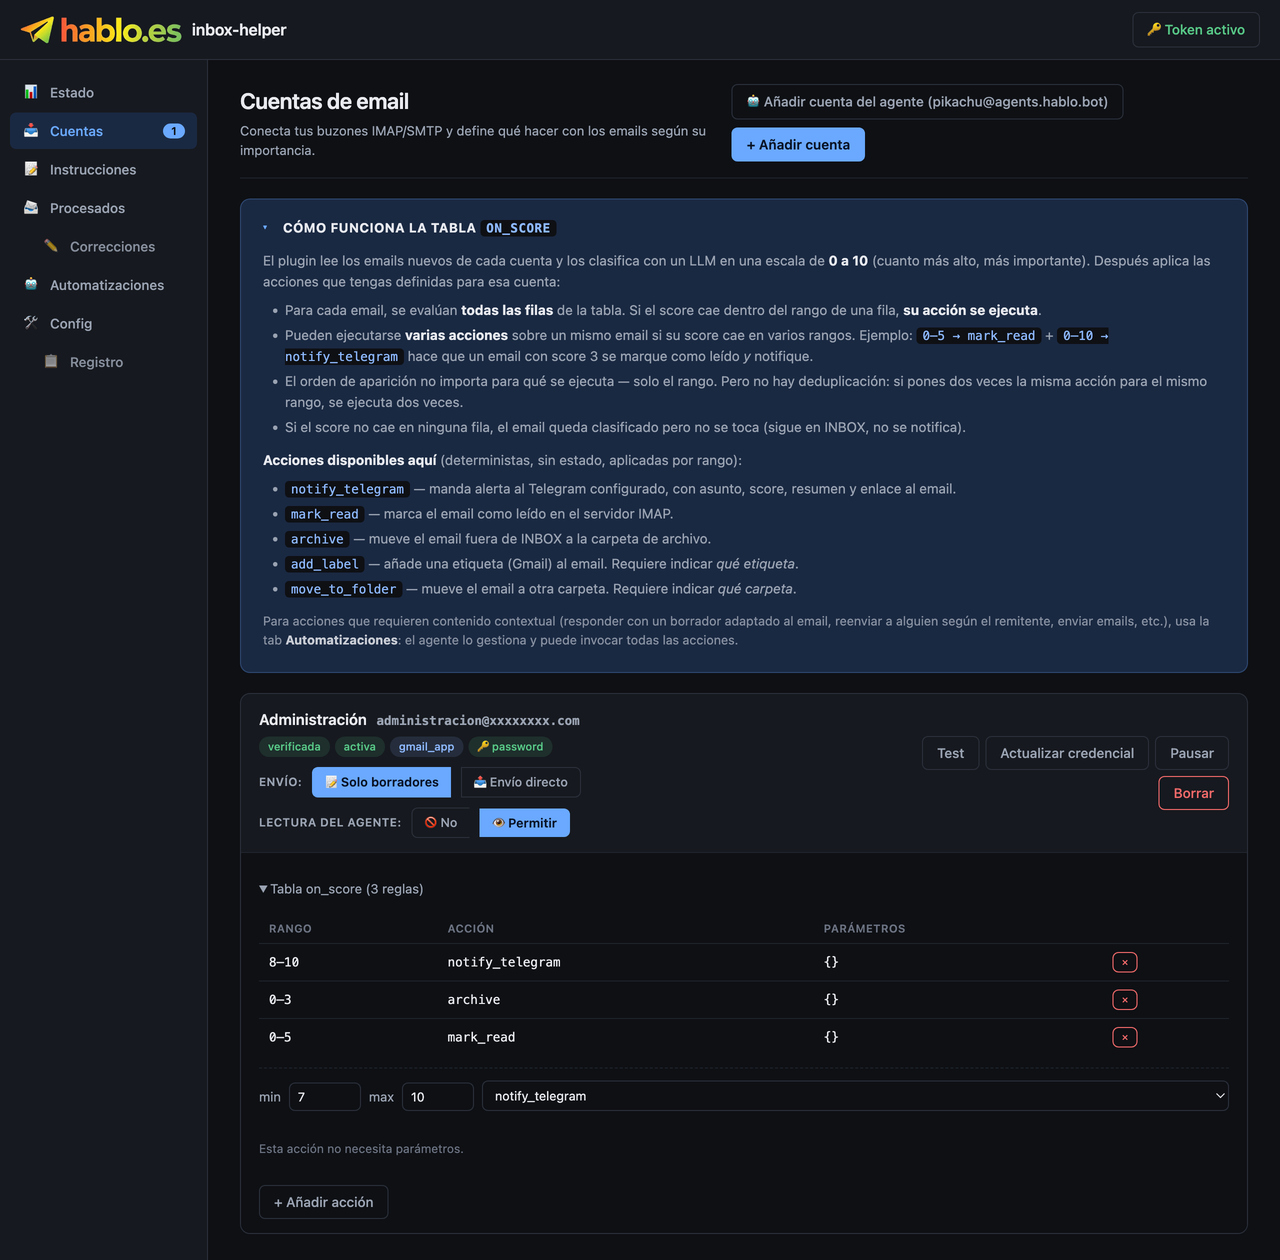Click the Cuentas count badge showing 1
1280x1260 pixels.
point(174,131)
